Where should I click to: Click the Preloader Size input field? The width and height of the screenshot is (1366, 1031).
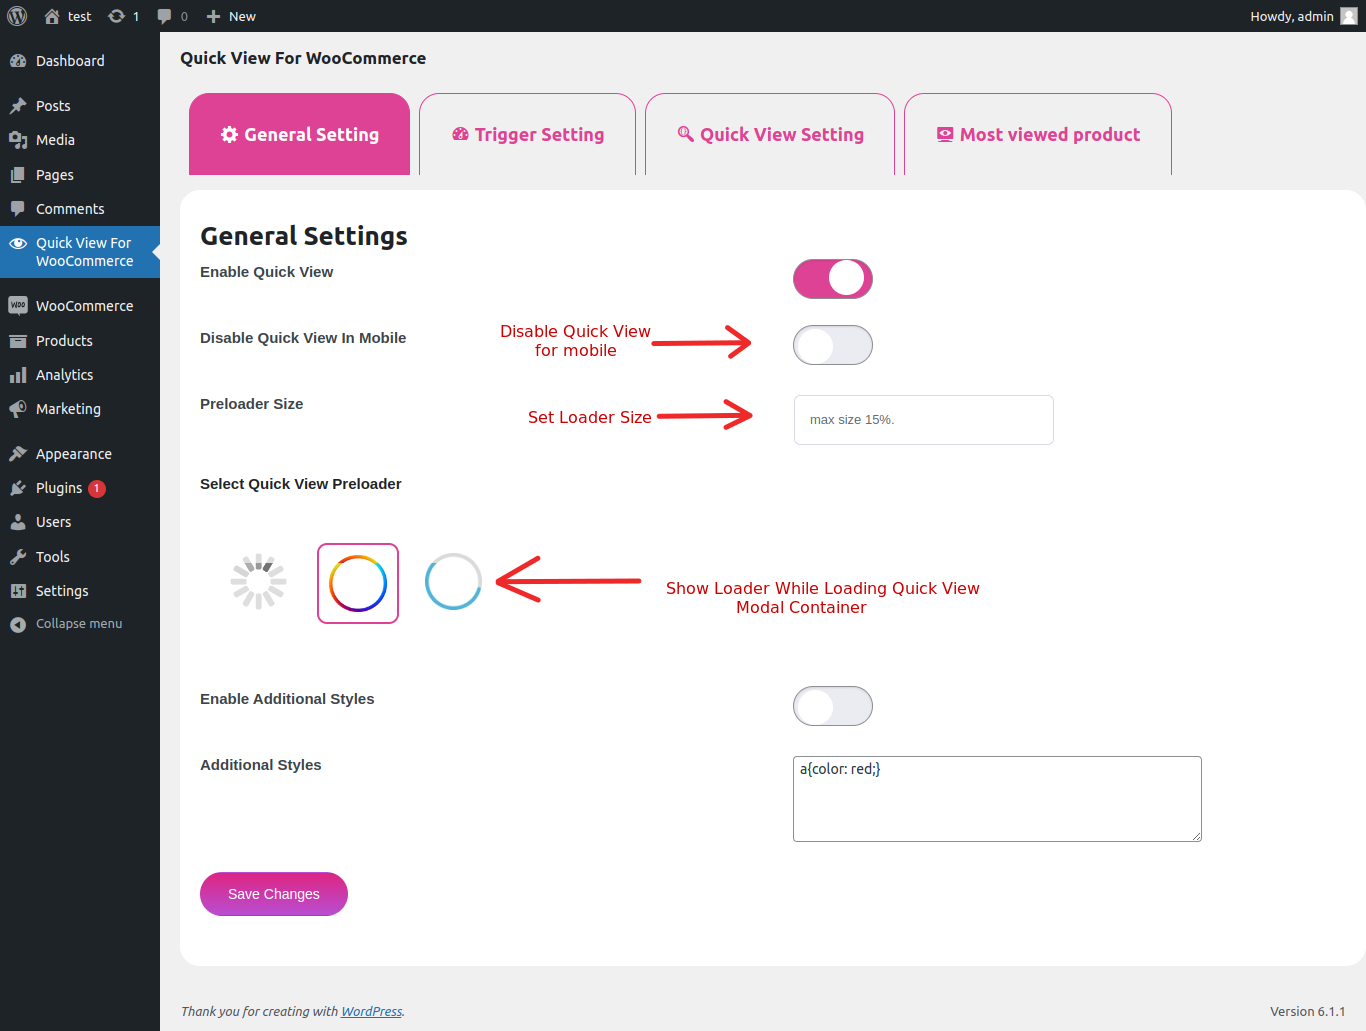coord(923,420)
